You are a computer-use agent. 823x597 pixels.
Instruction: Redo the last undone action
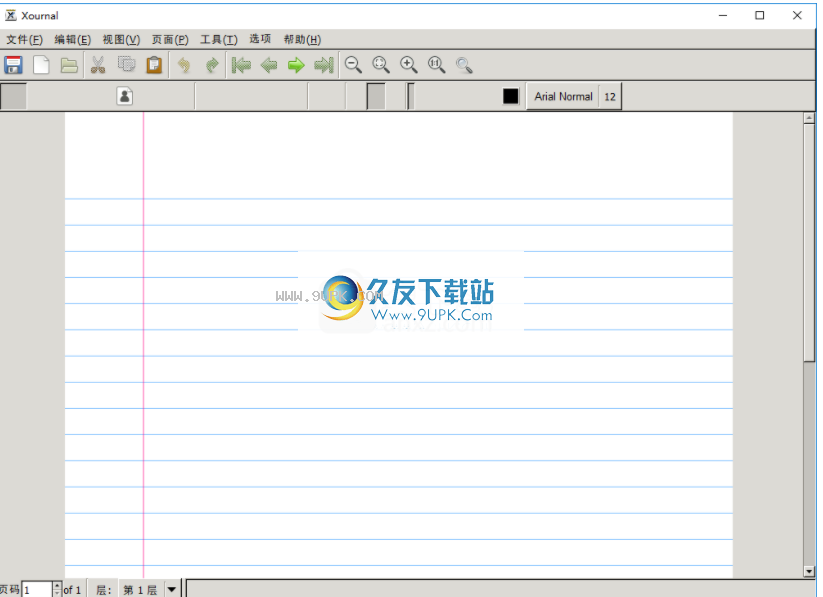click(x=212, y=65)
